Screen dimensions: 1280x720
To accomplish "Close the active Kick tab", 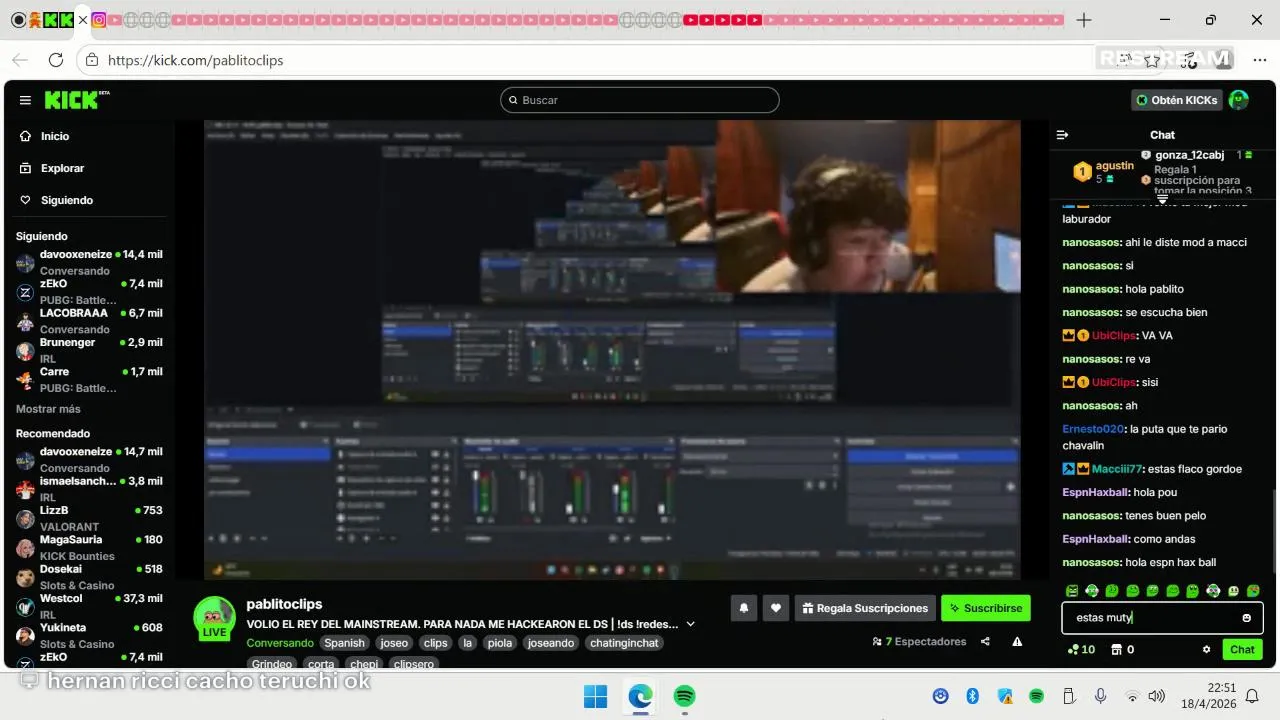I will 83,20.
